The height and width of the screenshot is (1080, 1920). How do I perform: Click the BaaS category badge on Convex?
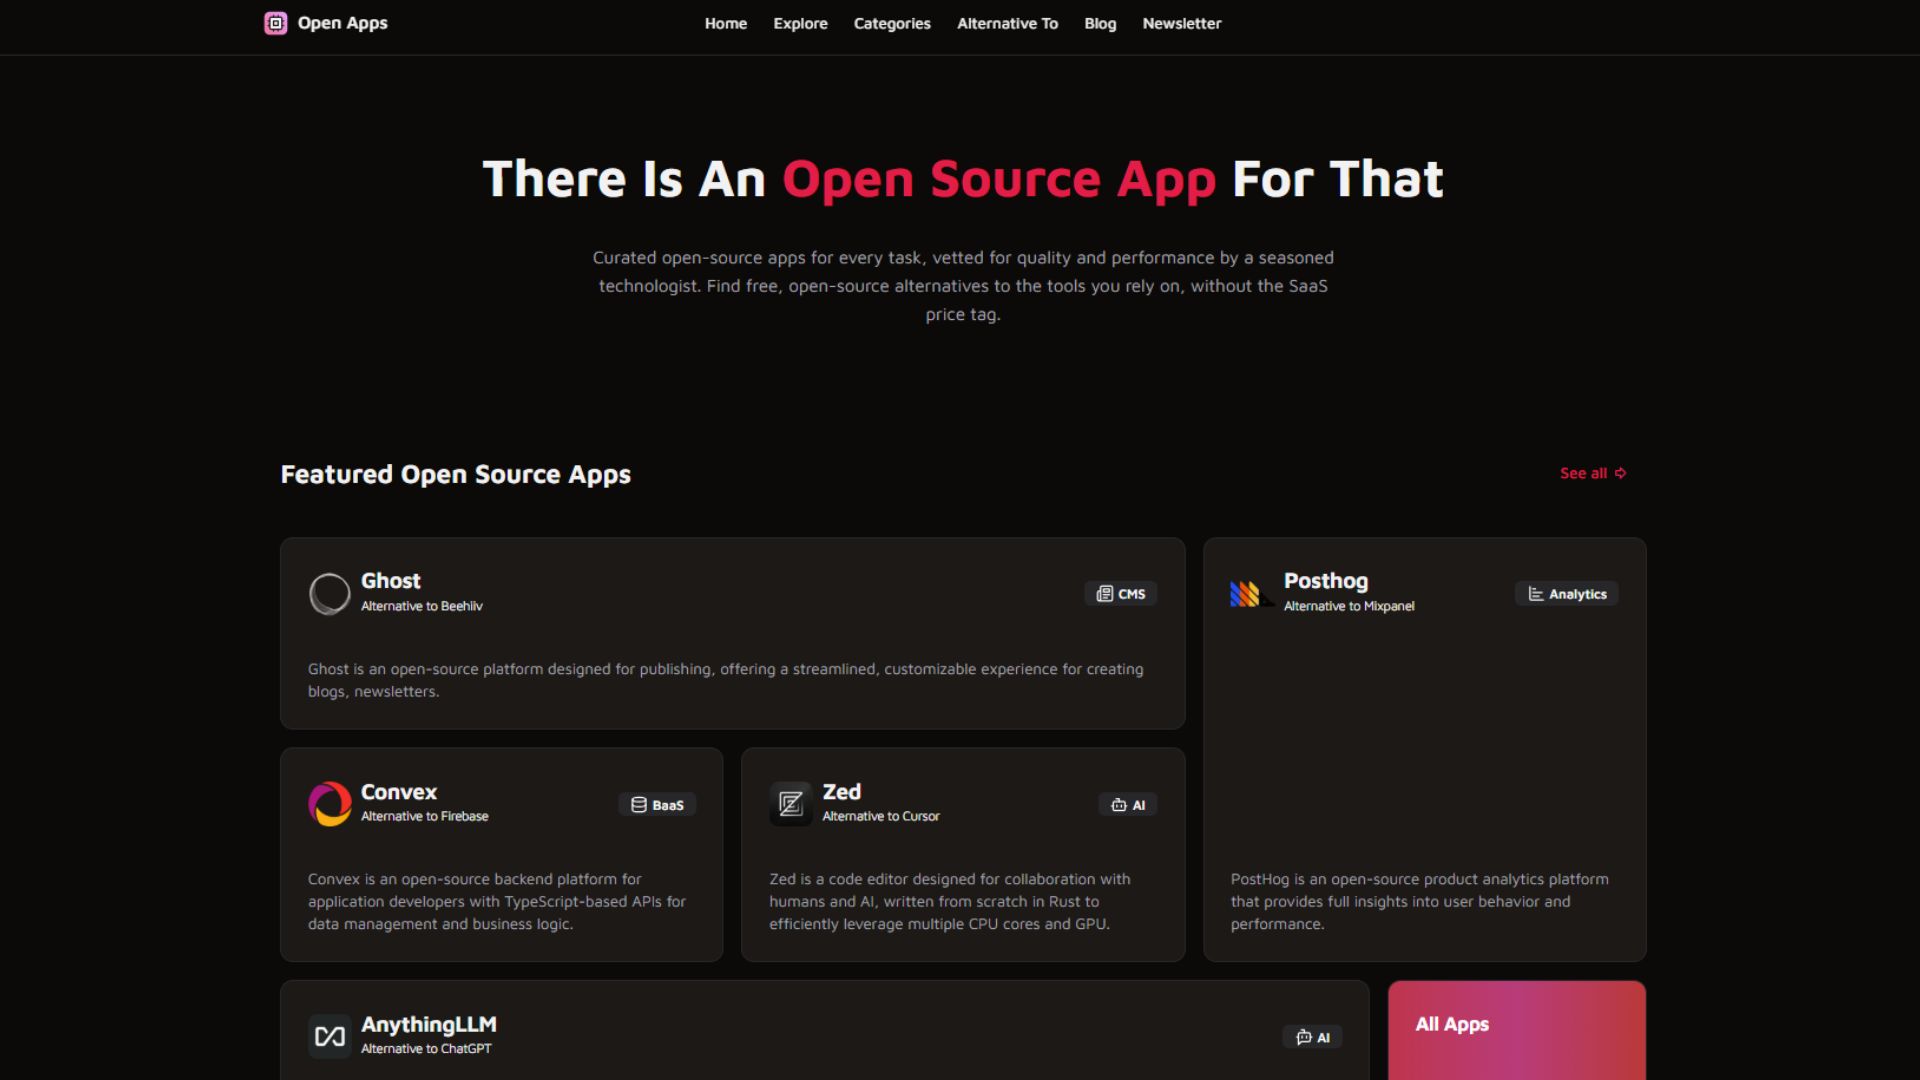[x=657, y=805]
